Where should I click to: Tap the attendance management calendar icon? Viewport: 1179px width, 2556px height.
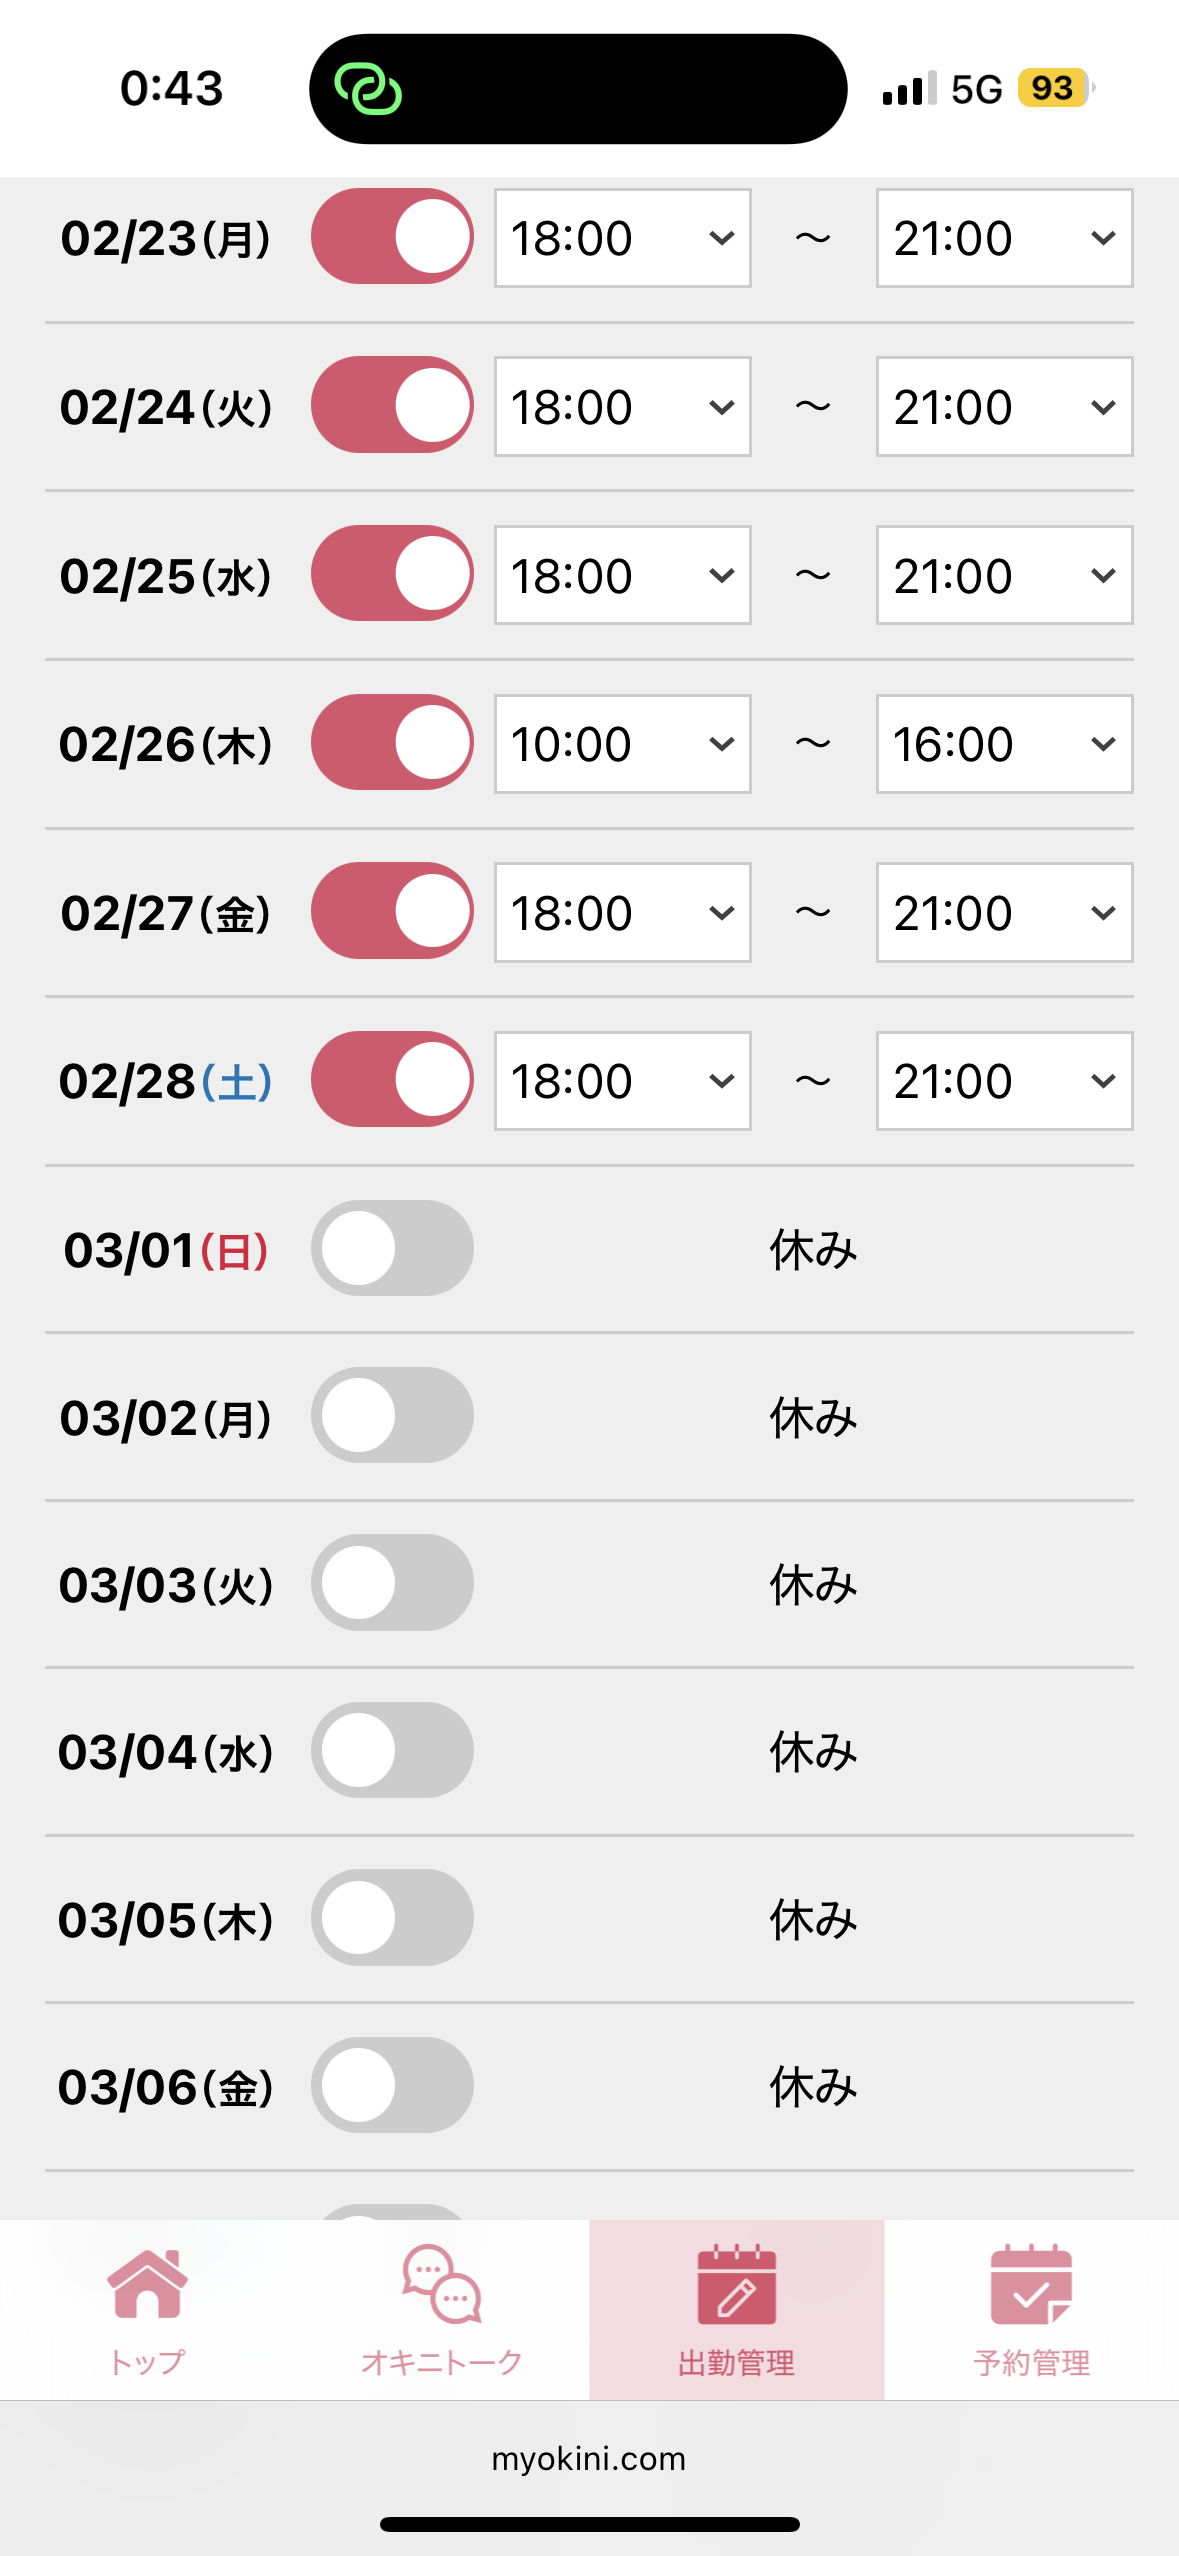(736, 2286)
